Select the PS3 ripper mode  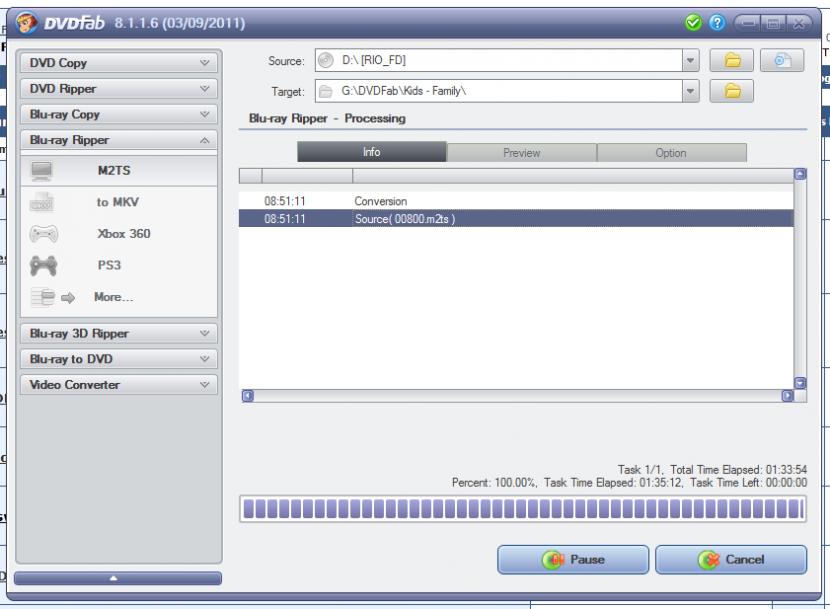119,265
